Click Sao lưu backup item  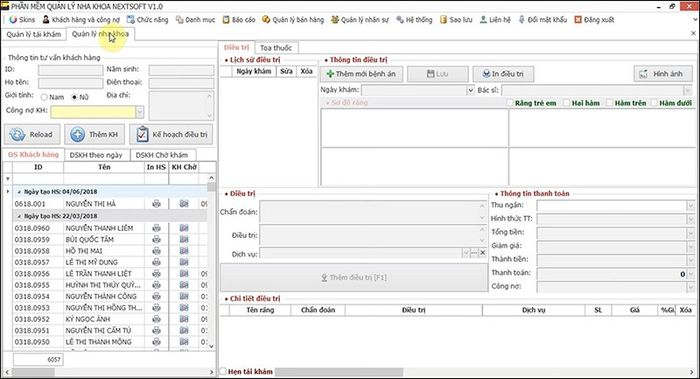coord(456,20)
